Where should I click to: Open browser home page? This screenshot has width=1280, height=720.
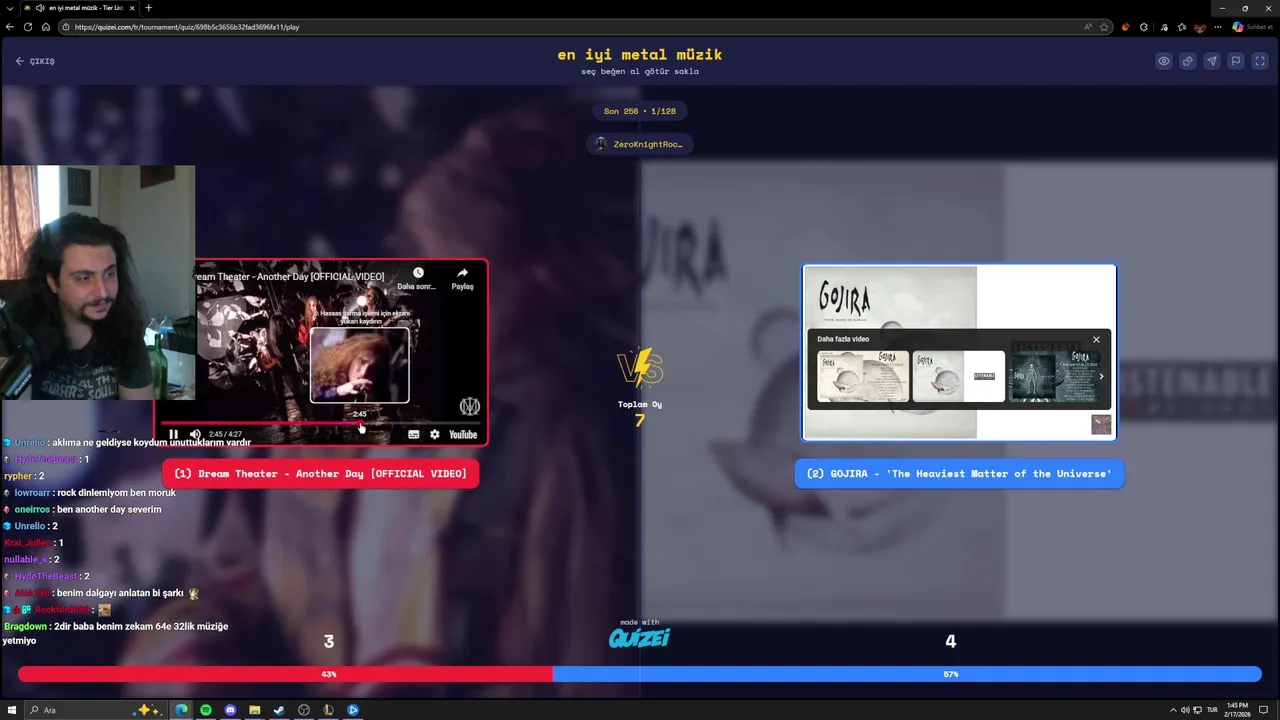coord(47,27)
